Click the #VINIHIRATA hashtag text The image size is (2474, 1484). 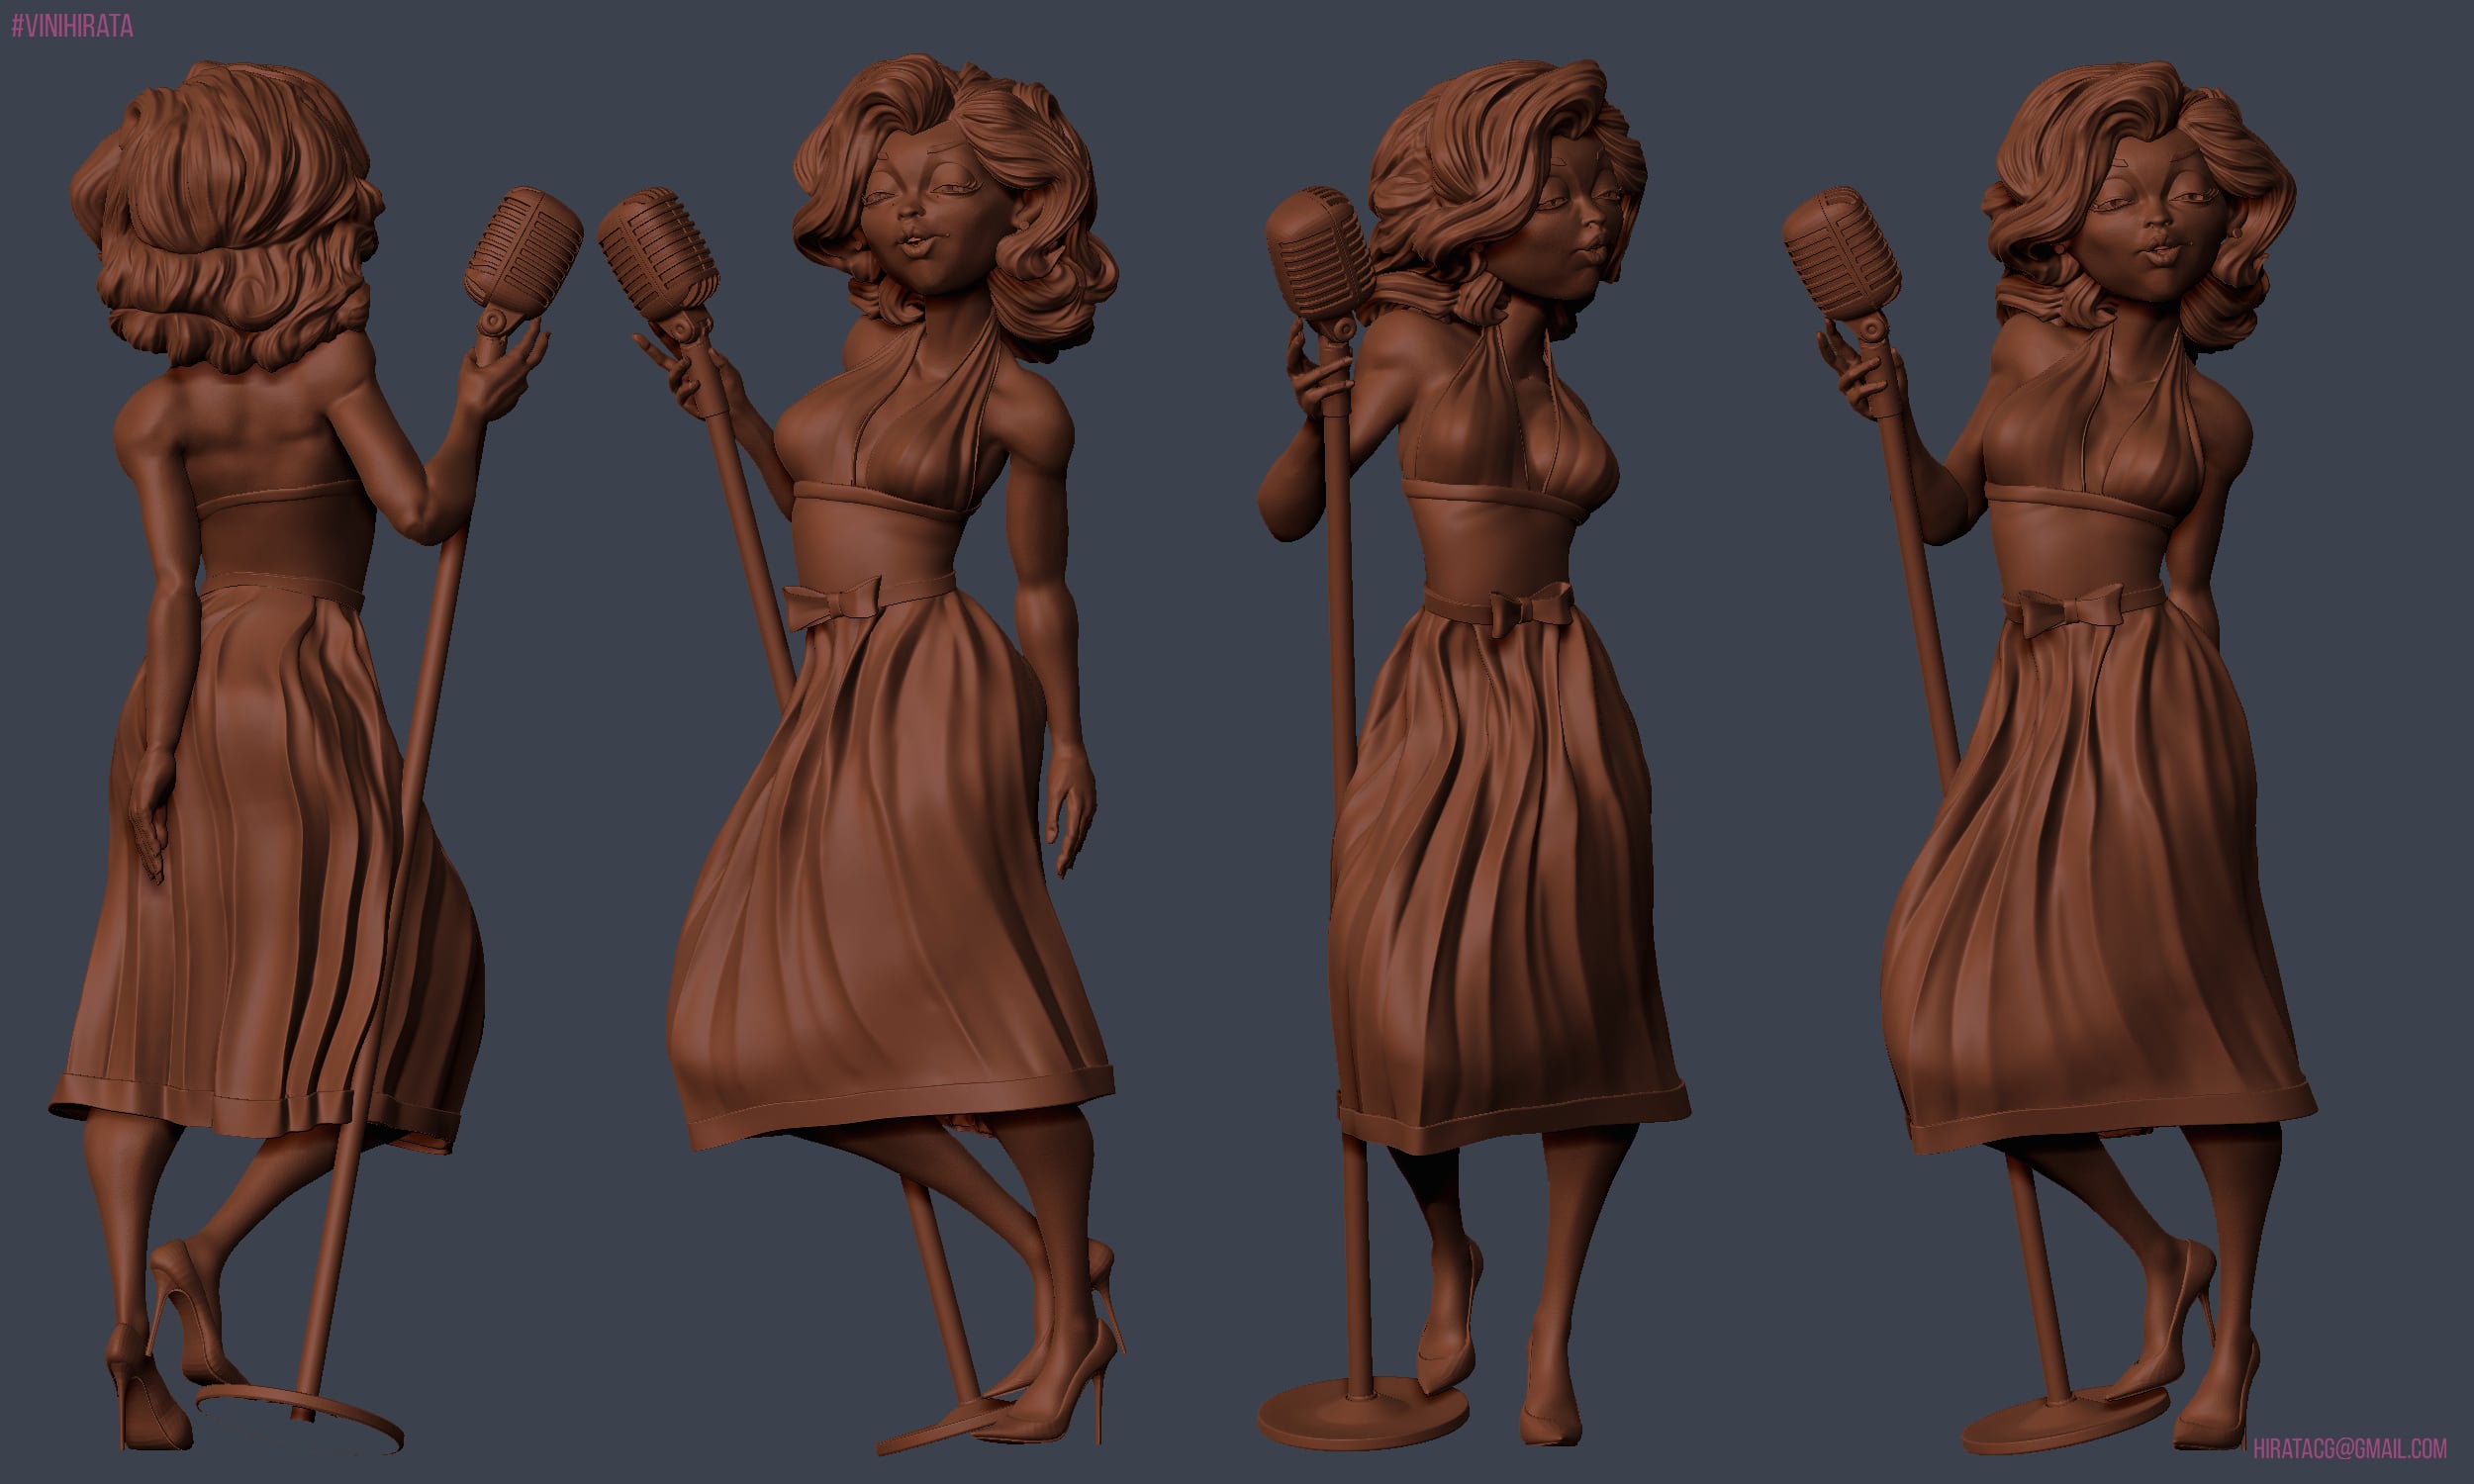click(72, 27)
